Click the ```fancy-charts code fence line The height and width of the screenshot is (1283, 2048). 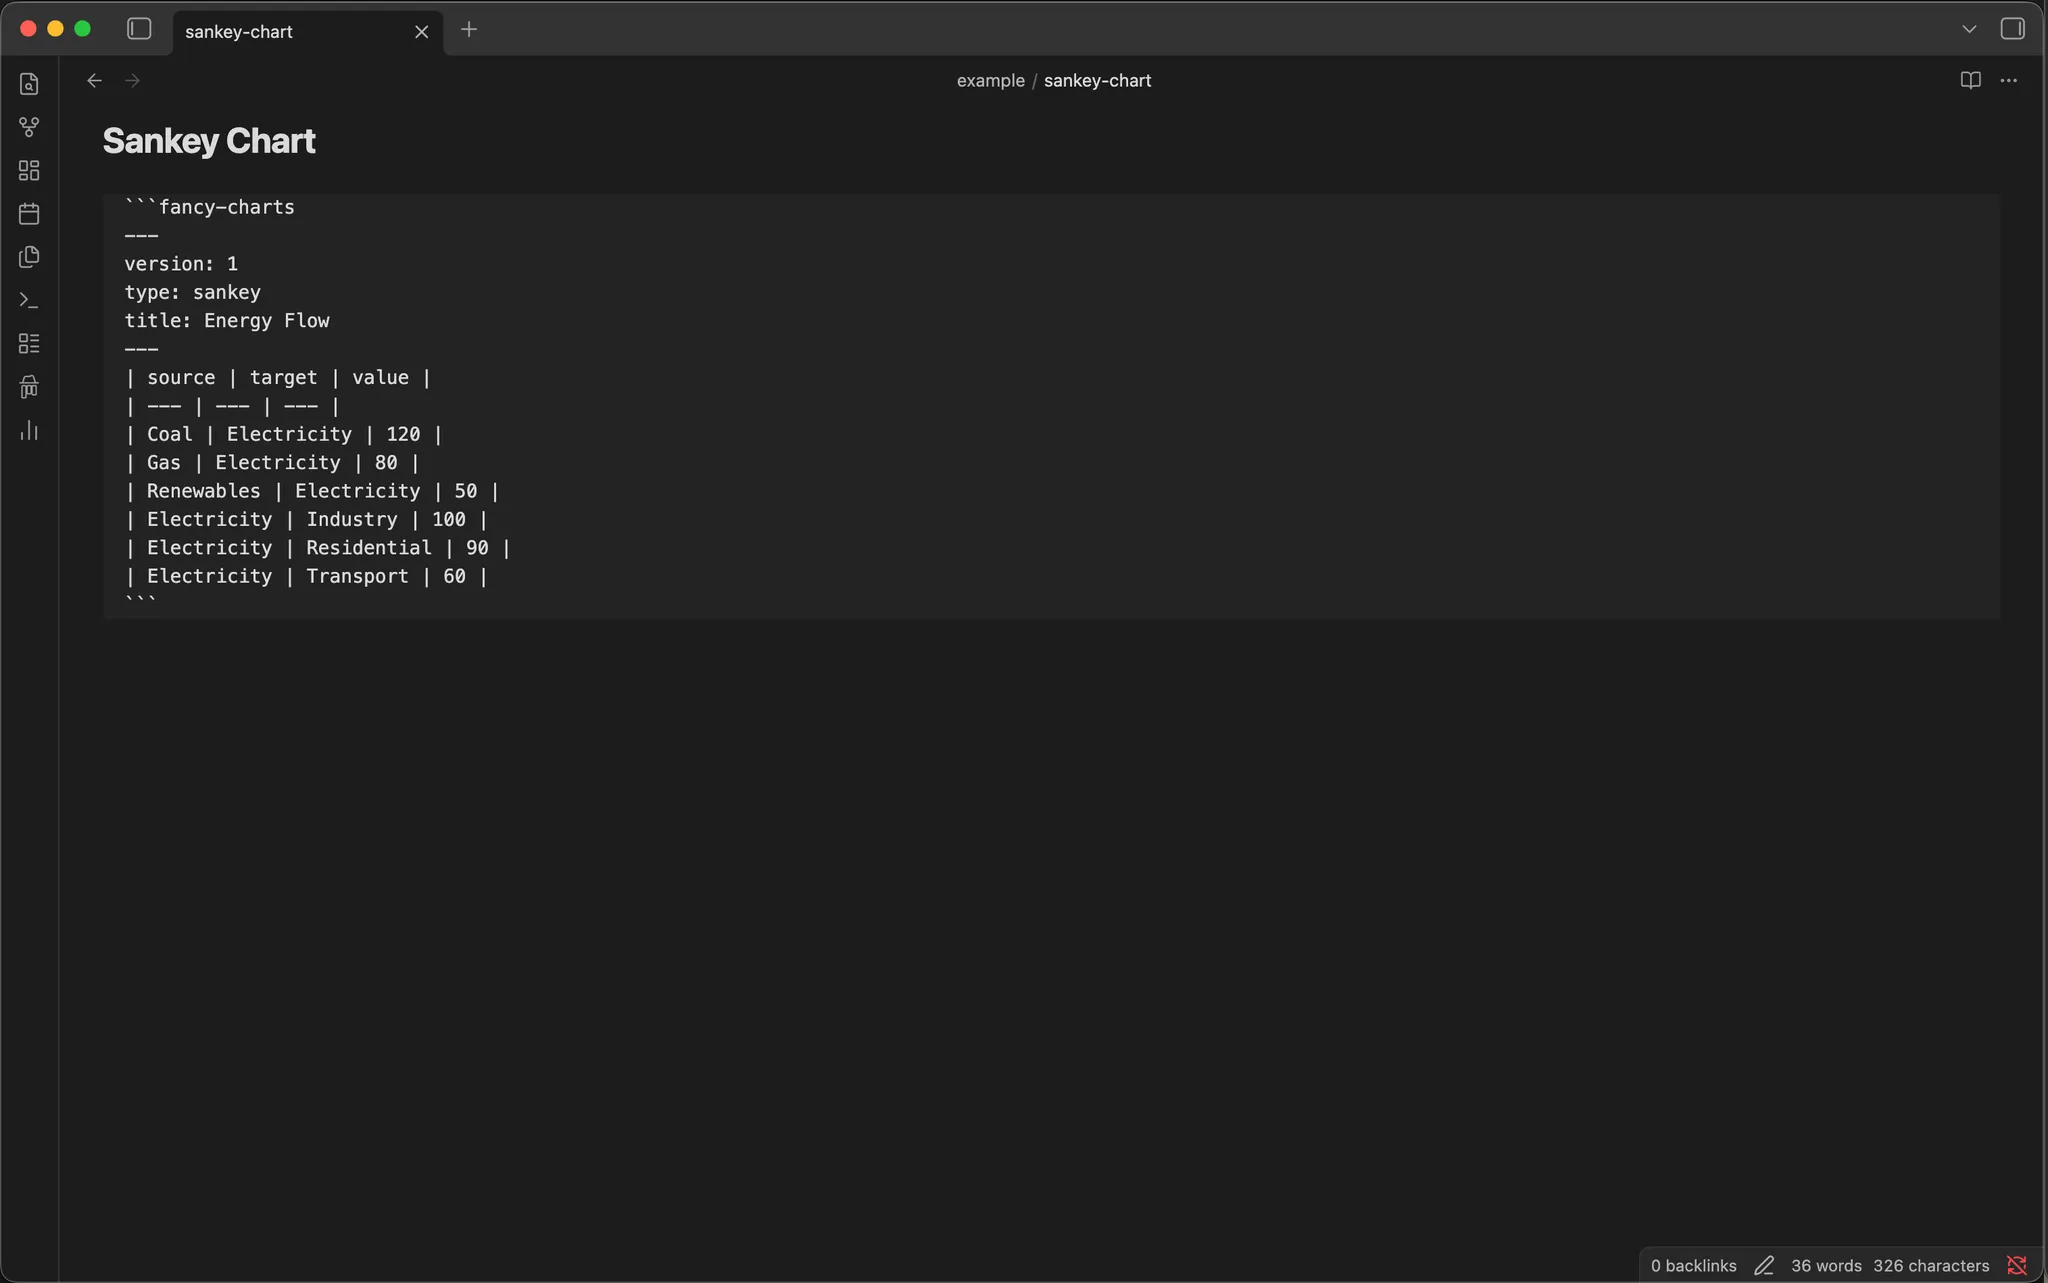[209, 207]
